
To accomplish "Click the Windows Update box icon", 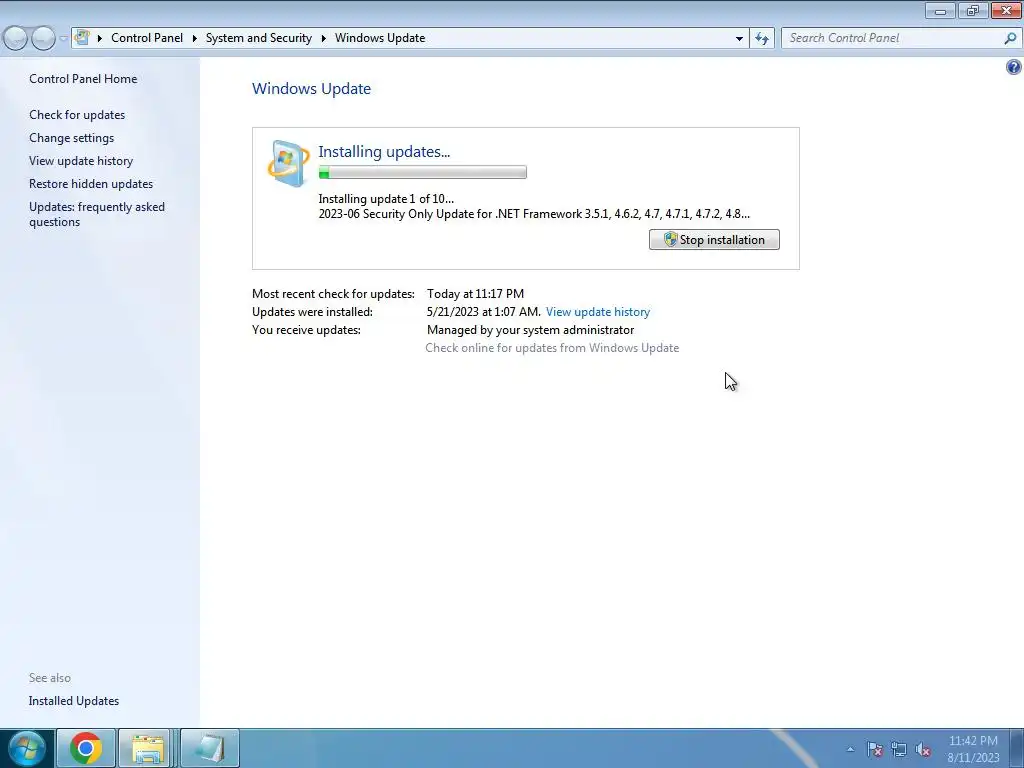I will pos(288,163).
